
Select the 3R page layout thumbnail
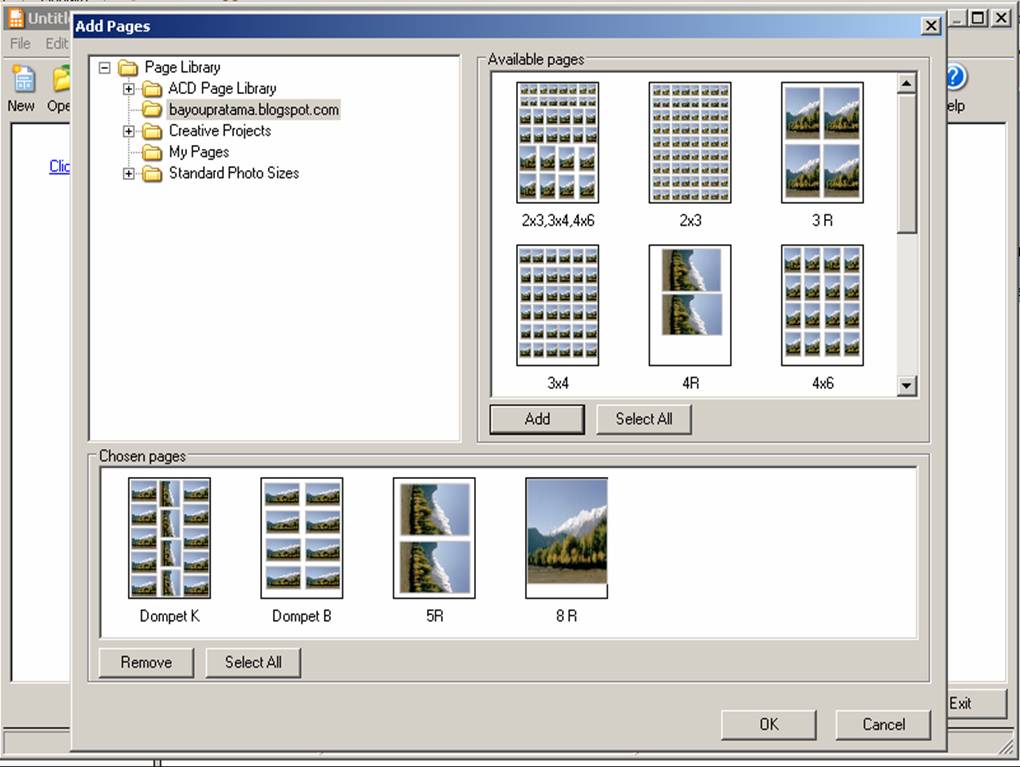[821, 140]
